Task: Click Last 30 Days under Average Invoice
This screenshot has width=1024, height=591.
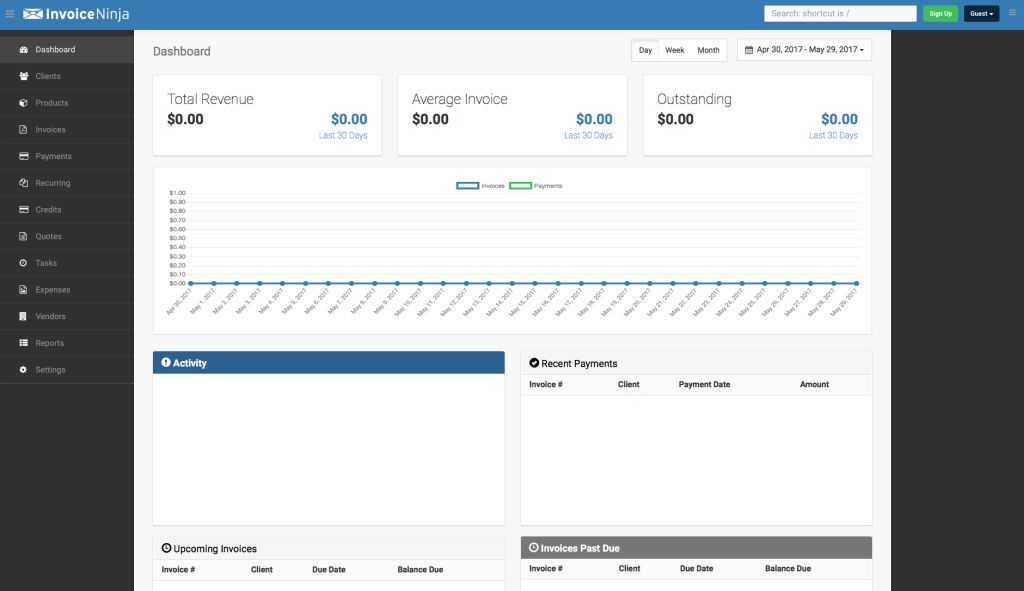Action: (x=588, y=136)
